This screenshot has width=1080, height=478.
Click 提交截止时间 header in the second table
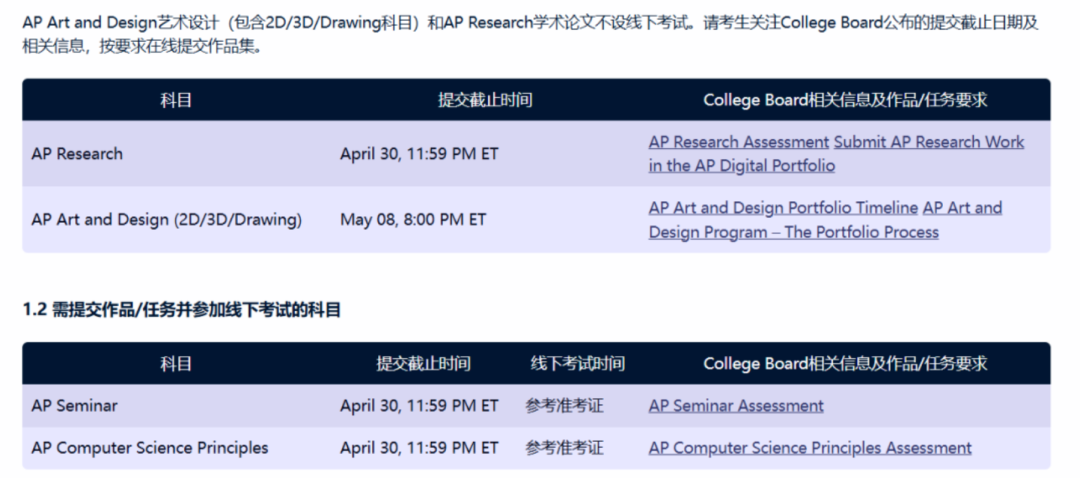point(424,364)
